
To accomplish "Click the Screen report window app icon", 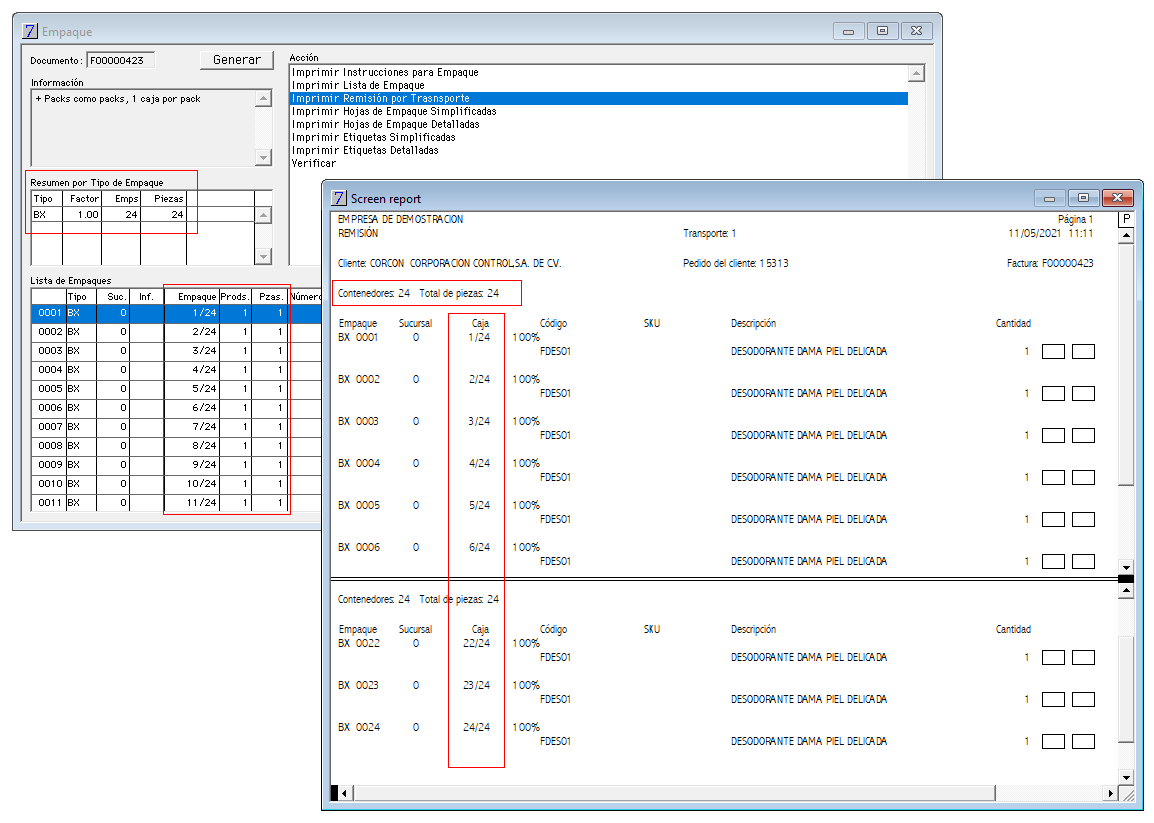I will point(339,198).
